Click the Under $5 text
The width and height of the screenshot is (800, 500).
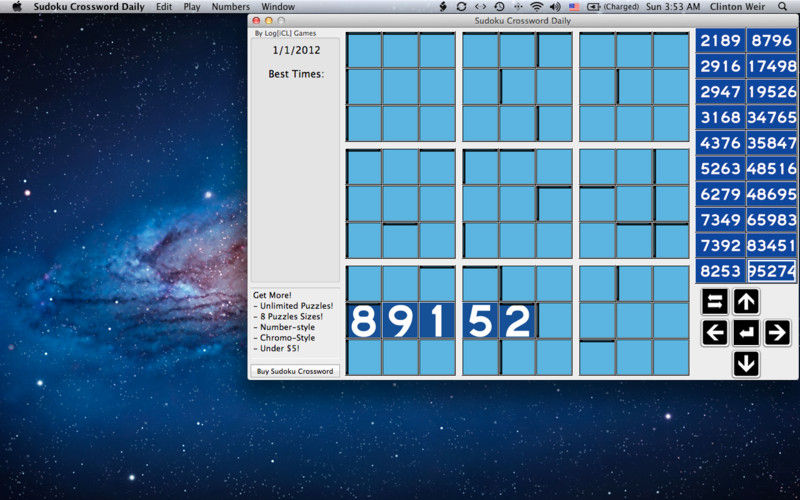(277, 348)
